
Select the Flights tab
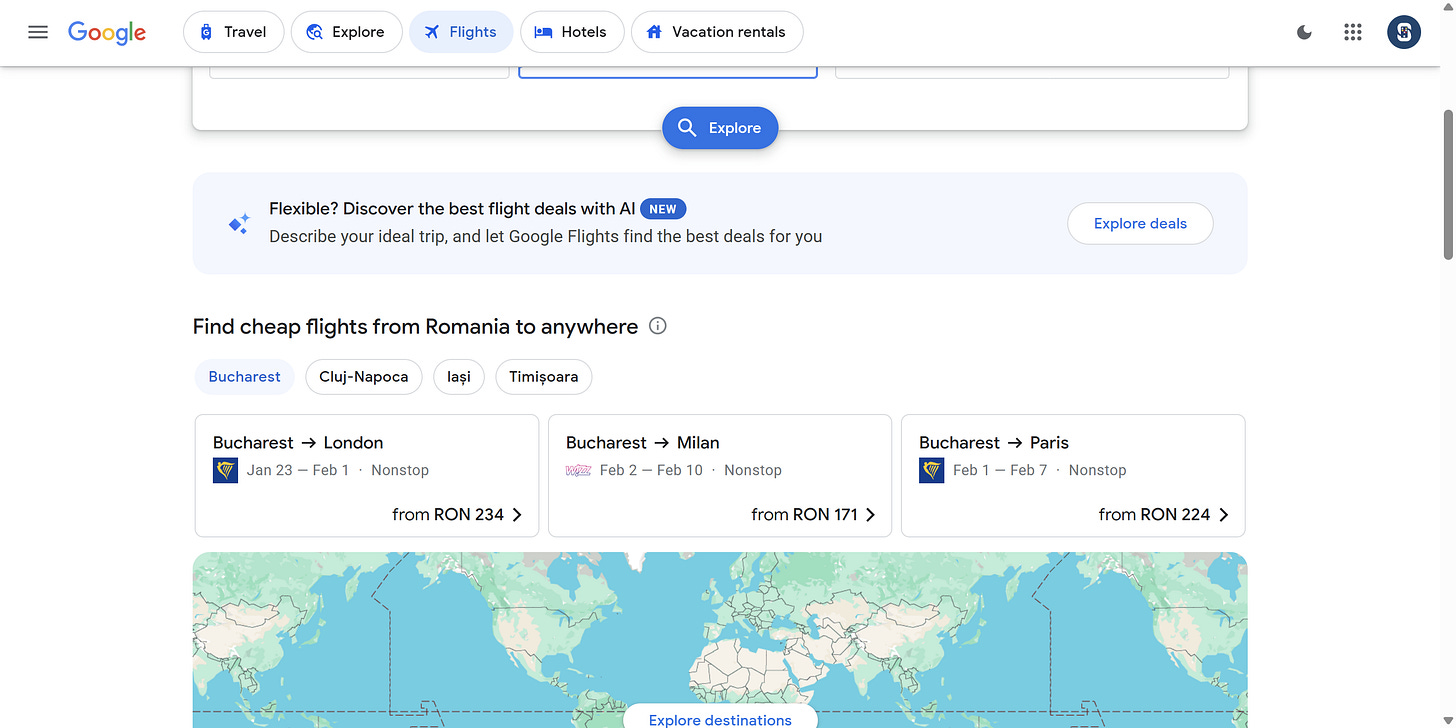[x=461, y=32]
